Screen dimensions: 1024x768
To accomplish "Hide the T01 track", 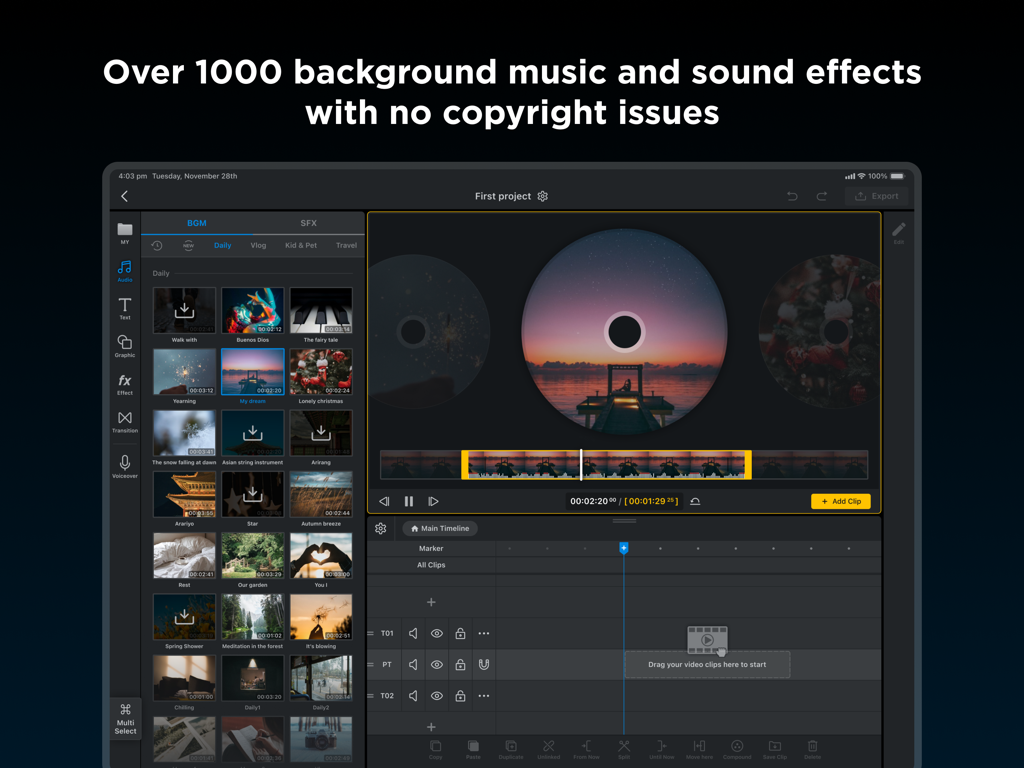I will pyautogui.click(x=437, y=633).
